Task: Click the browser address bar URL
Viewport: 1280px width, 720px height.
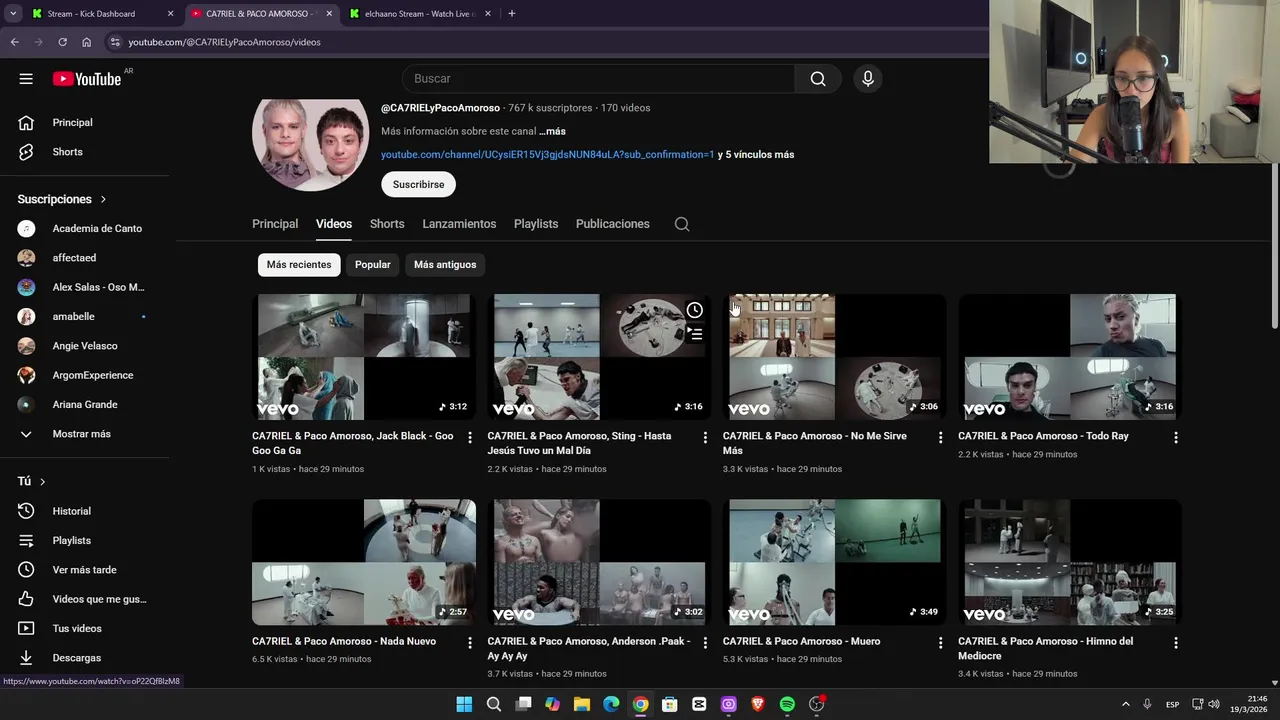Action: 224,42
